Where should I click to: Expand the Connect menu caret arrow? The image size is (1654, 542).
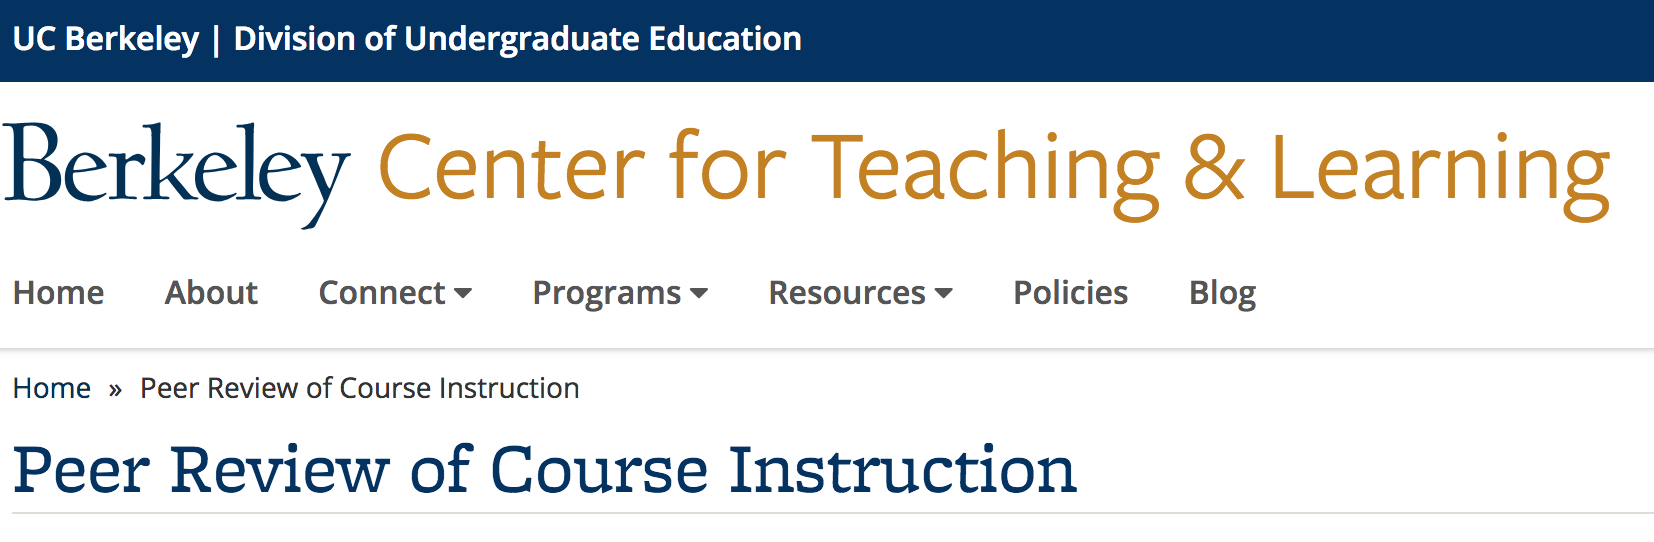pos(463,294)
